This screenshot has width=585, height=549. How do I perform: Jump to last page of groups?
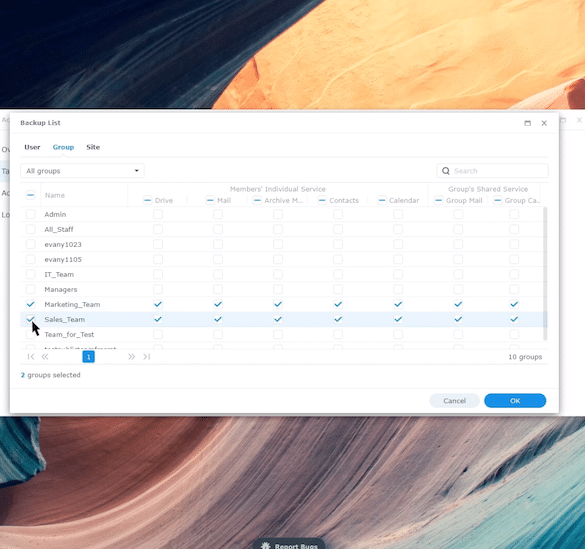coord(147,357)
